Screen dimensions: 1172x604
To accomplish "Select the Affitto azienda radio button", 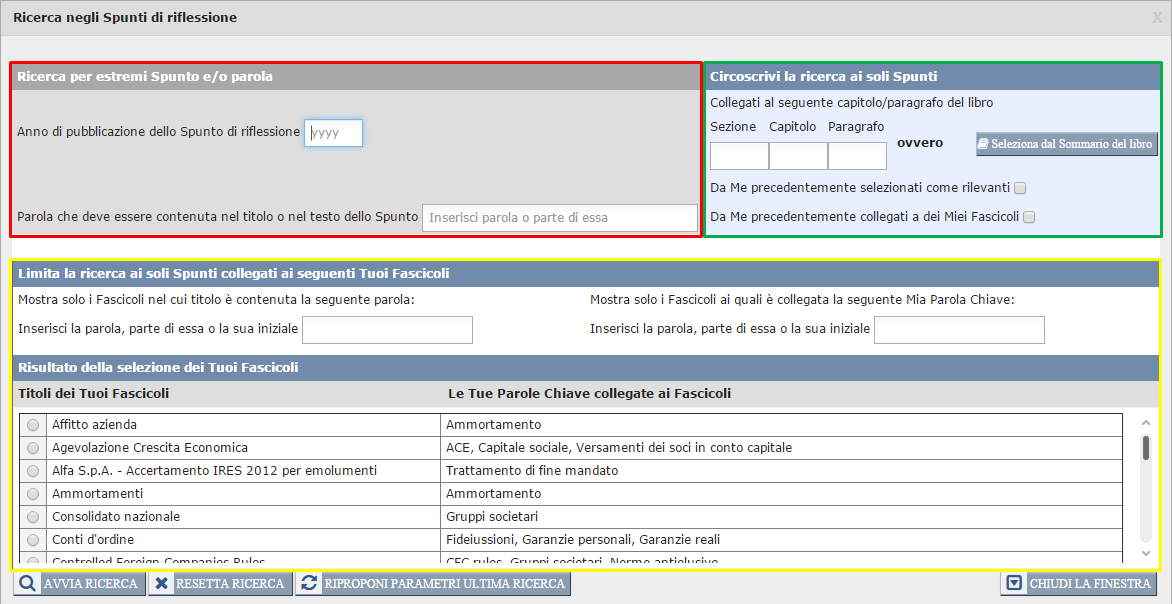I will point(33,425).
